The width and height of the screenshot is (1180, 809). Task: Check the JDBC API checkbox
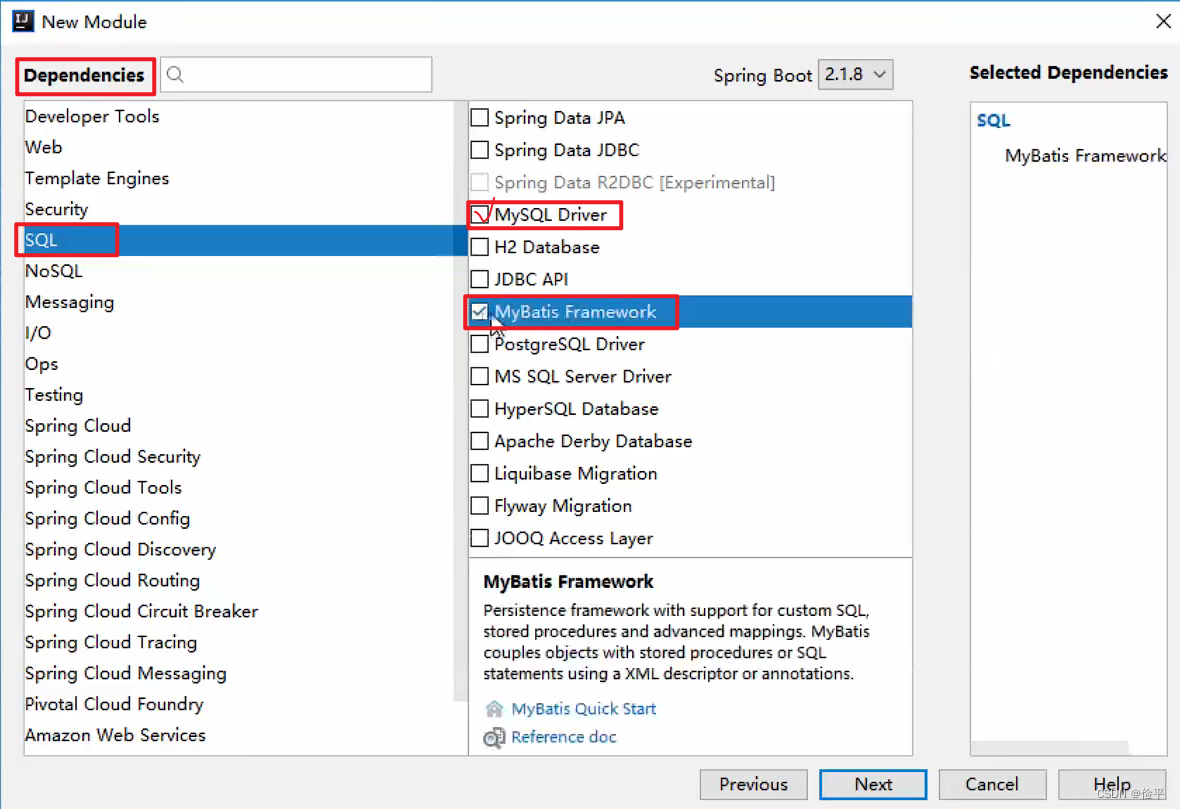479,279
